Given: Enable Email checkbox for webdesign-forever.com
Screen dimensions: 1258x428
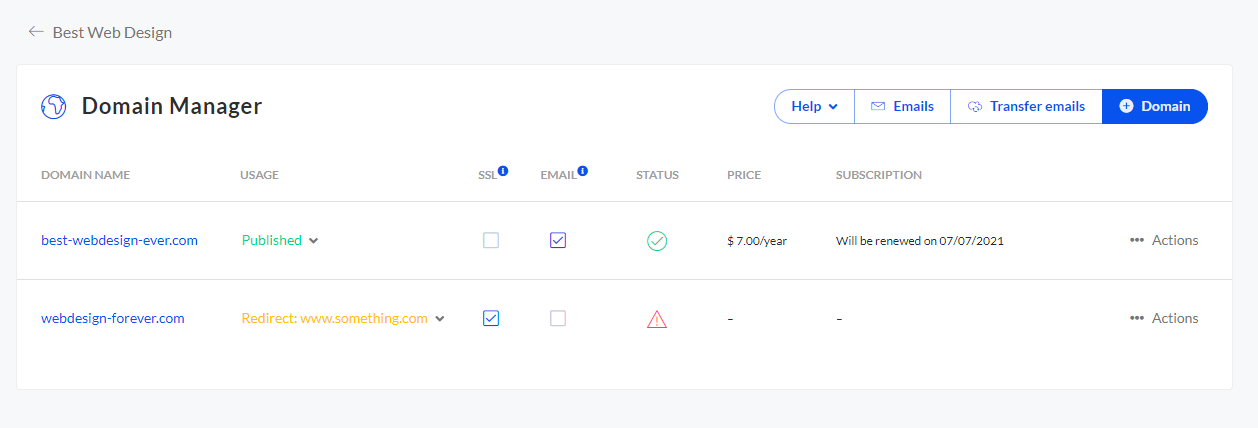Looking at the screenshot, I should coord(558,318).
